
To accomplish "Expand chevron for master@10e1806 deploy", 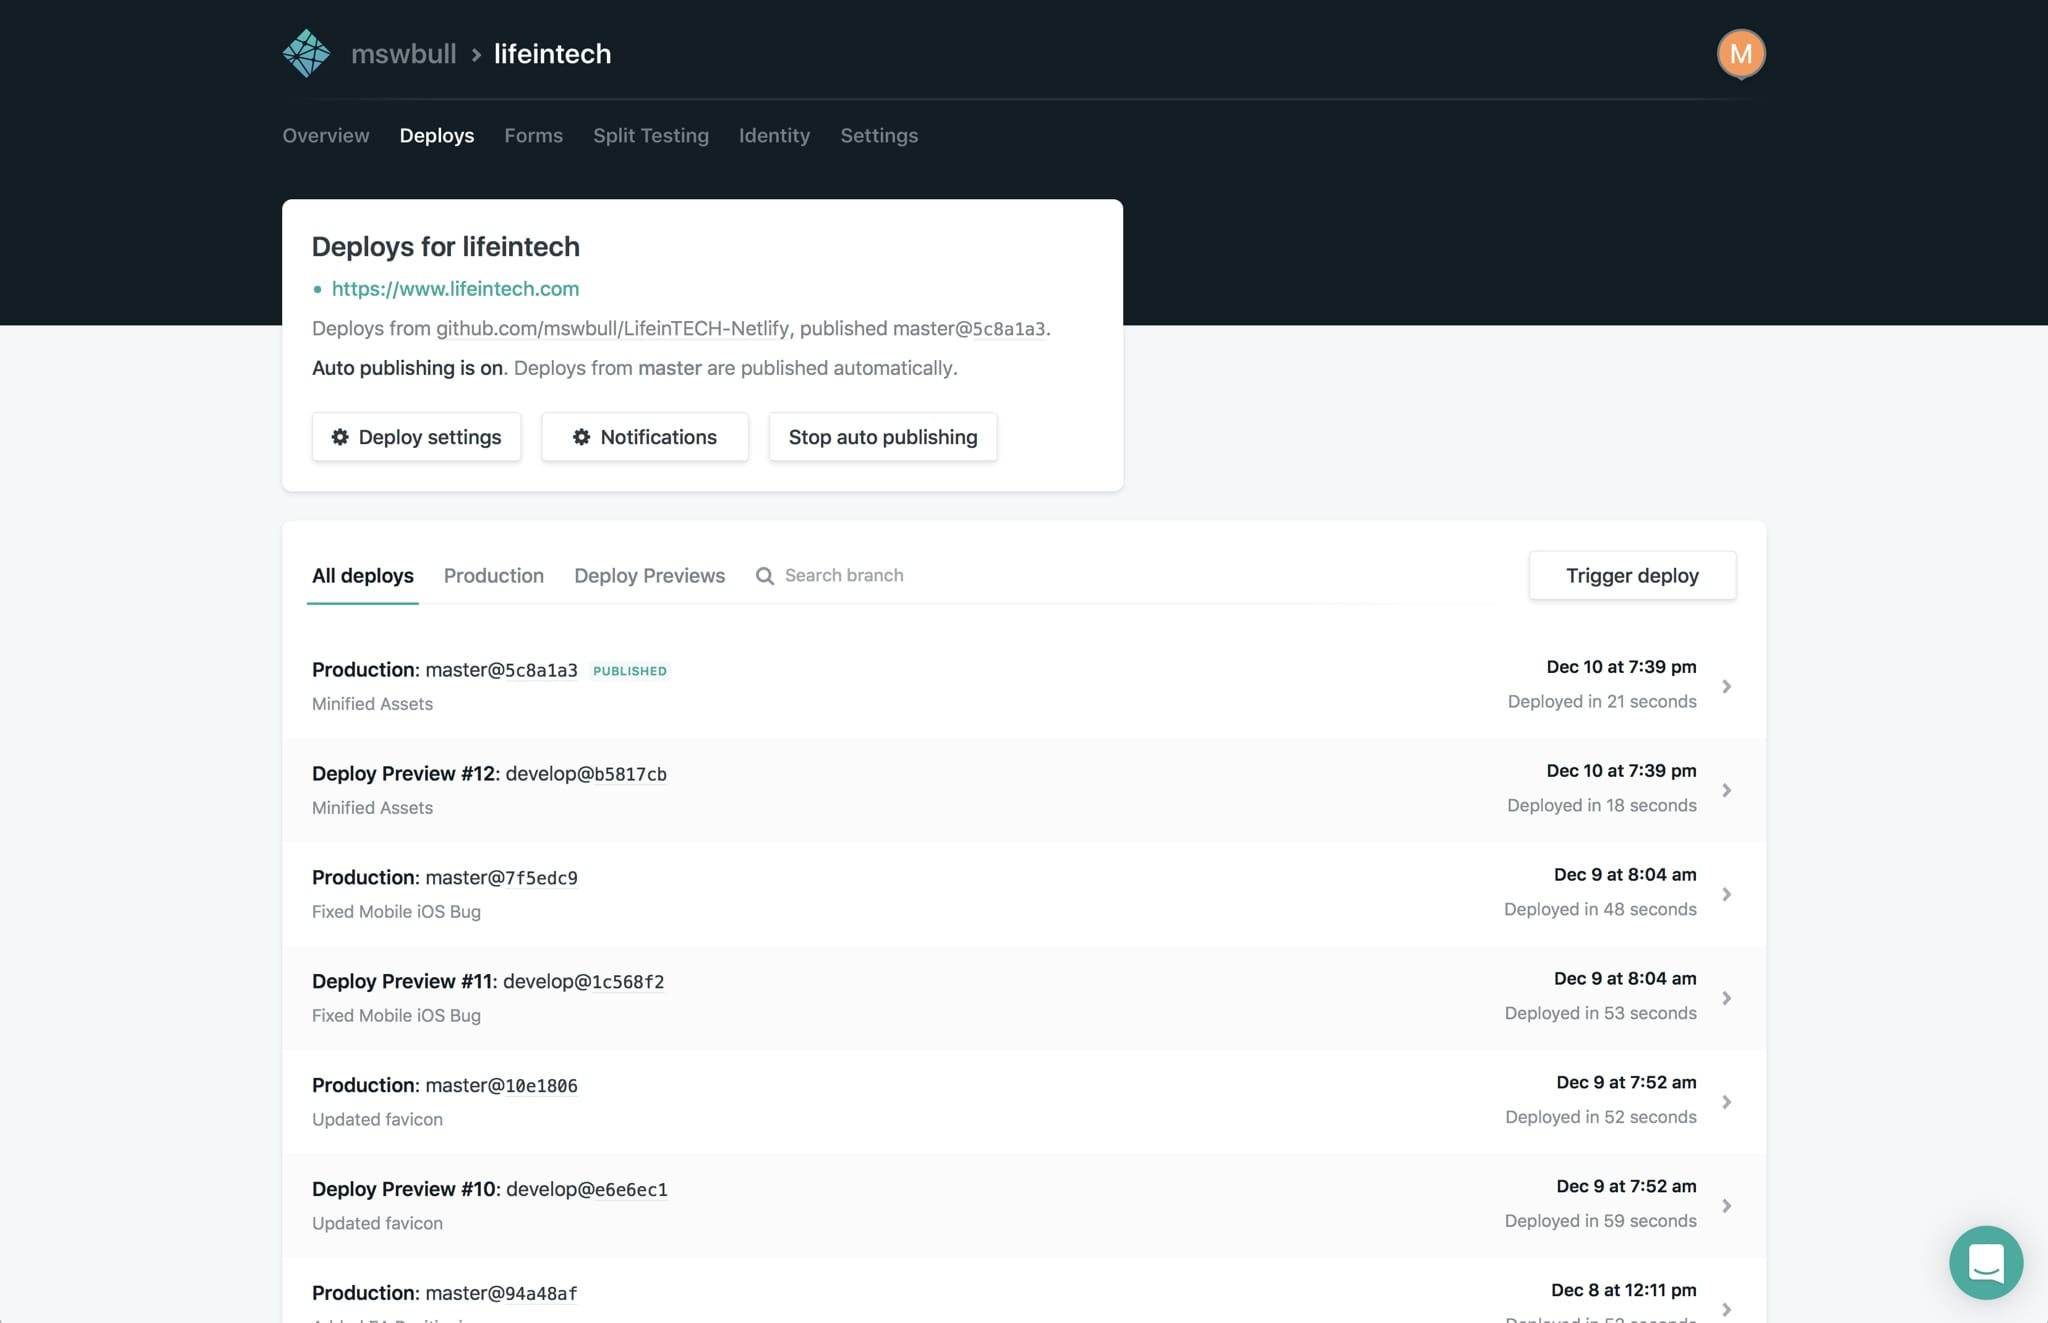I will pos(1726,1102).
